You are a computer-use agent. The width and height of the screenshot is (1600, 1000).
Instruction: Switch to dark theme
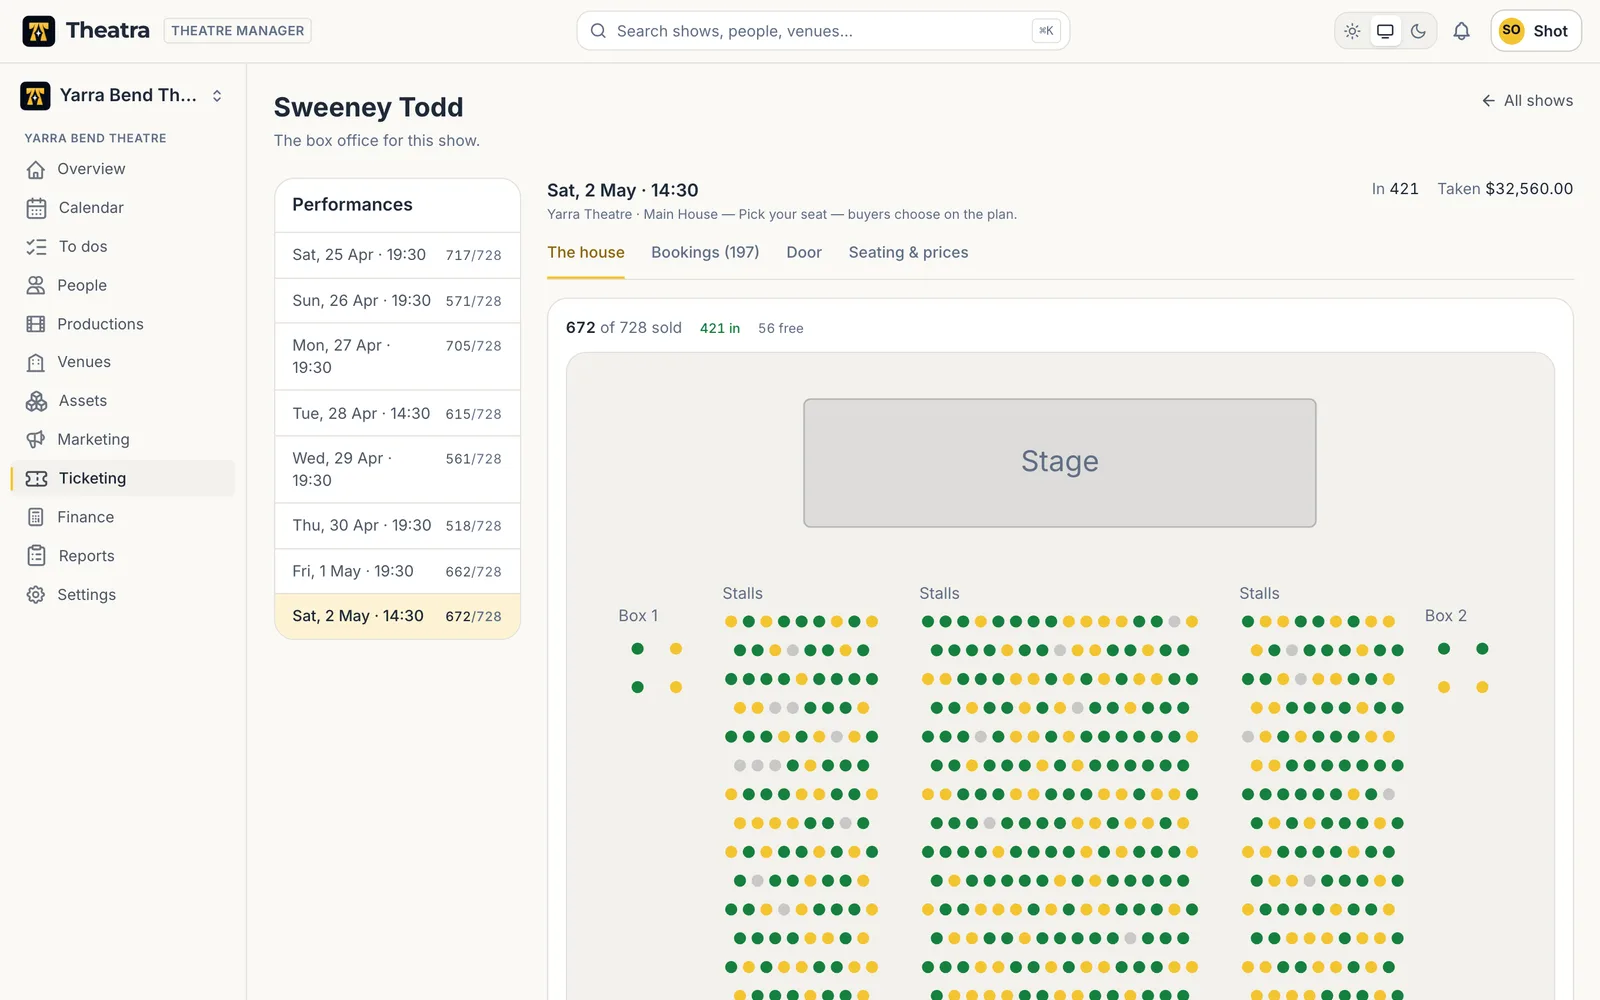pyautogui.click(x=1418, y=31)
